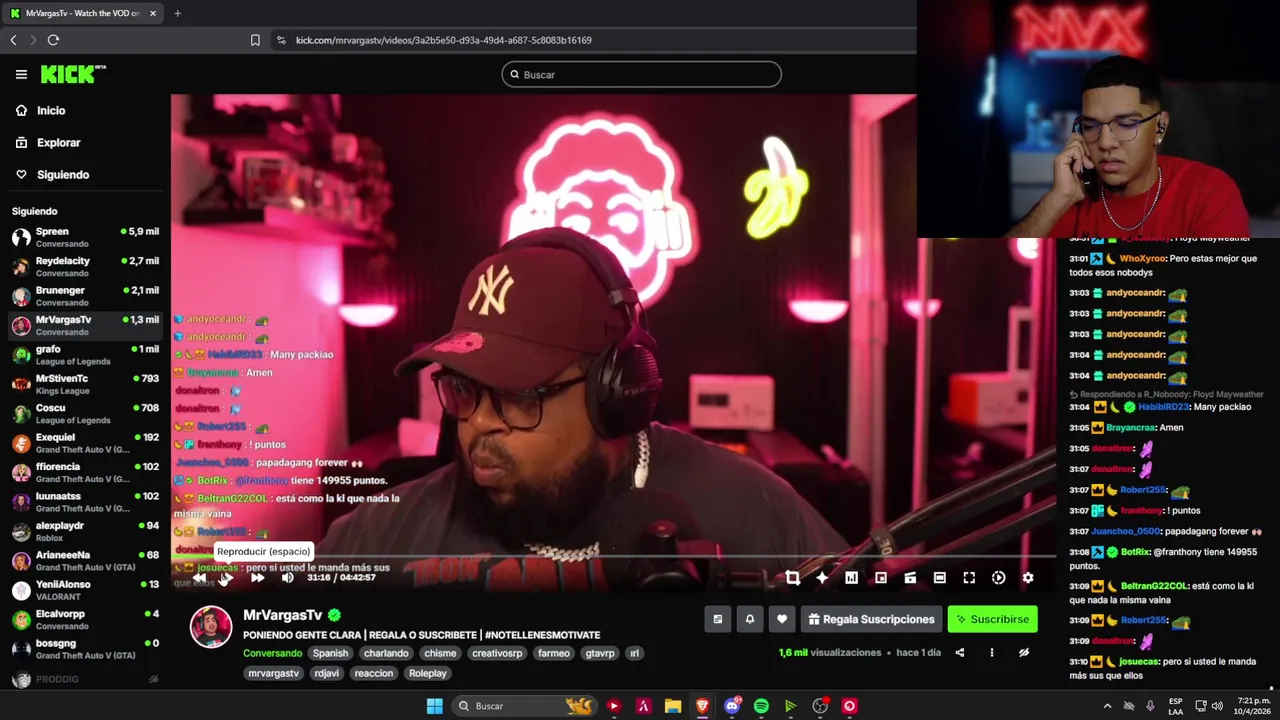Share the video with the share icon
This screenshot has height=720, width=1280.
coord(960,653)
